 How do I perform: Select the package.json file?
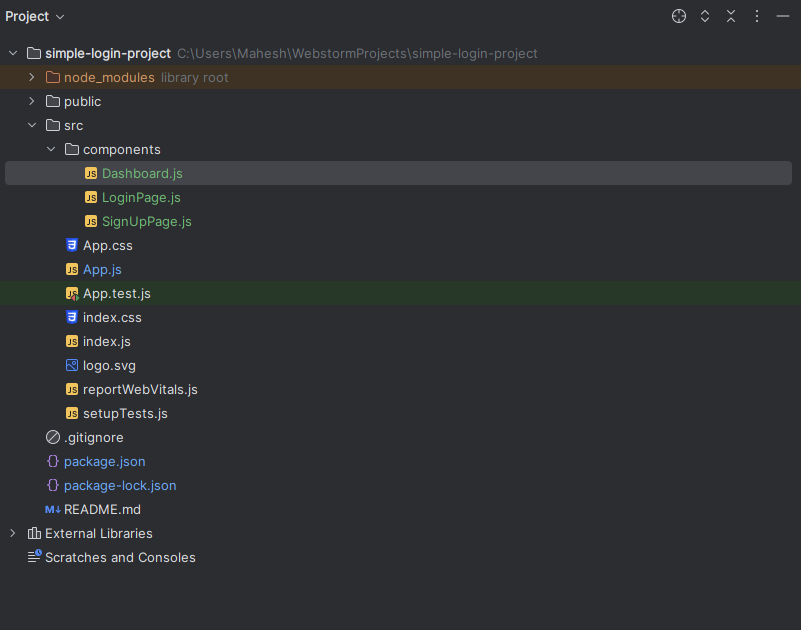tap(104, 461)
